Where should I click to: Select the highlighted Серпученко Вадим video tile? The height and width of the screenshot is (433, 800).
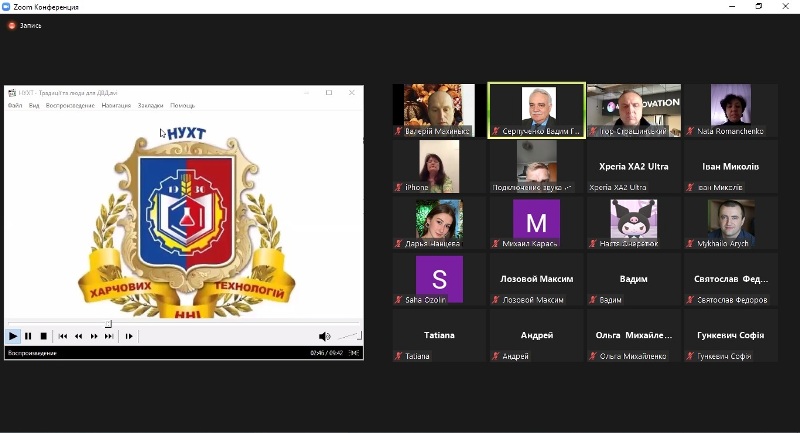coord(536,110)
